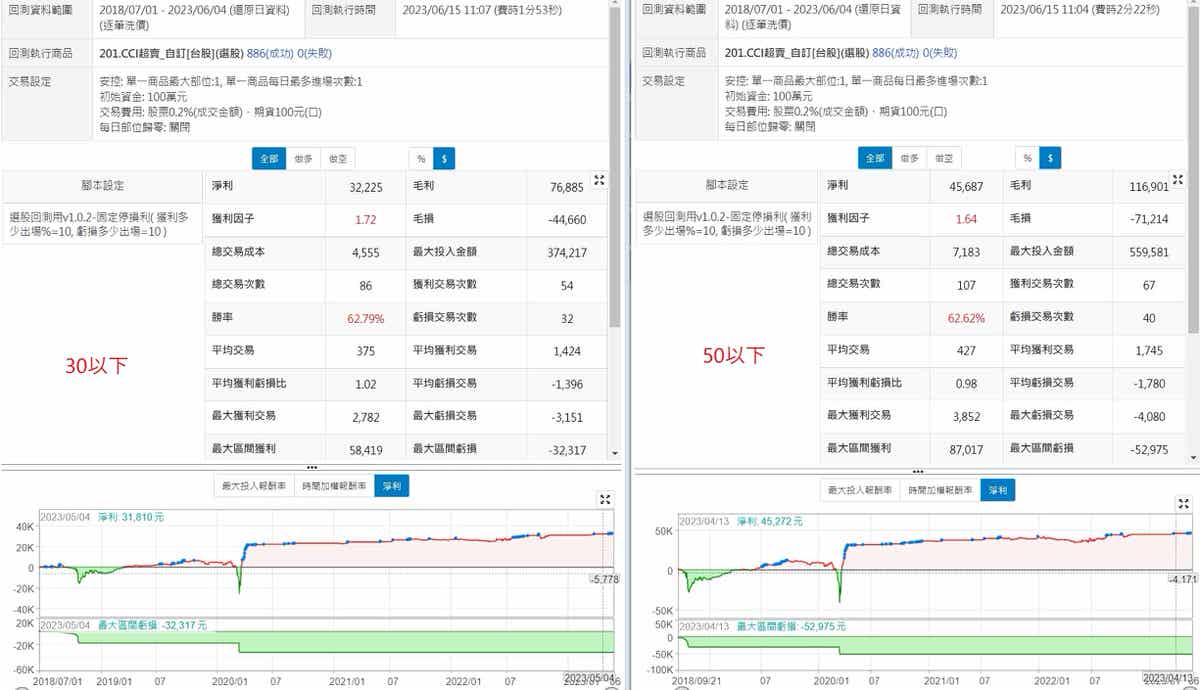Select the $ display in the right panel
This screenshot has height=690, width=1200.
(x=1050, y=158)
